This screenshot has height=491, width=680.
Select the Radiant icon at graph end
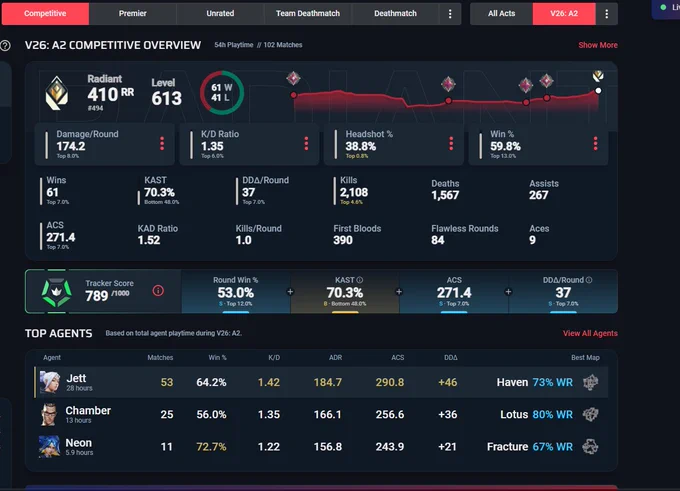coord(598,76)
